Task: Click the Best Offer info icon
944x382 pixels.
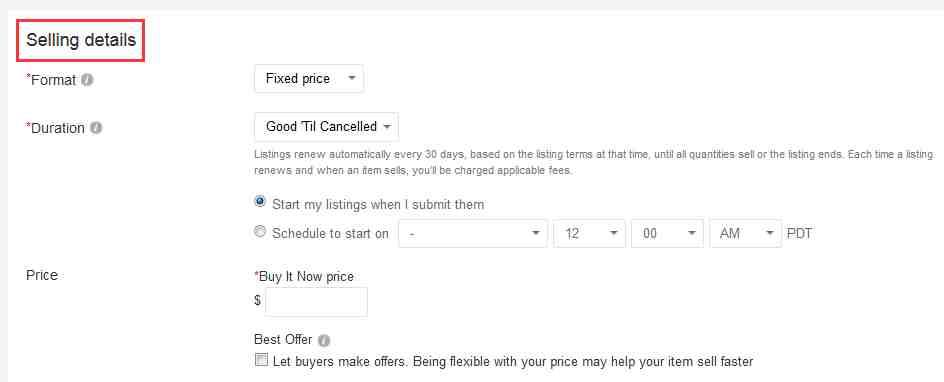Action: coord(324,340)
